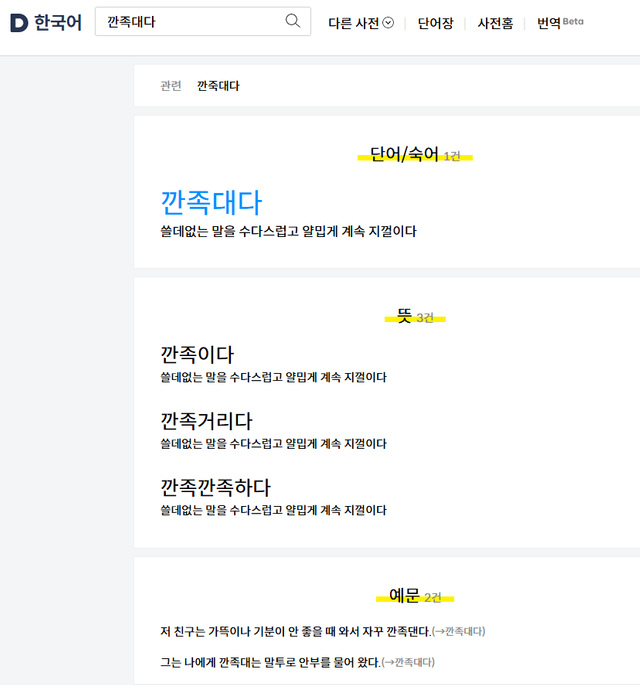Click the definition text under blue 깐족대다

[288, 231]
